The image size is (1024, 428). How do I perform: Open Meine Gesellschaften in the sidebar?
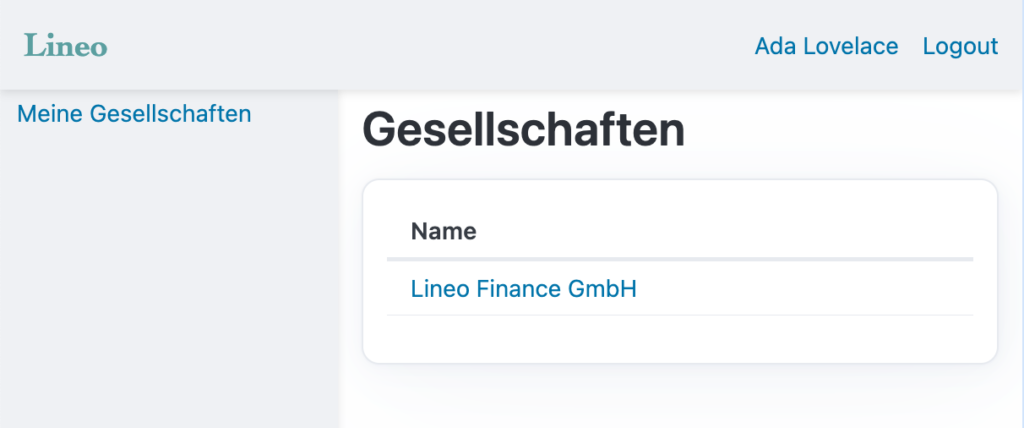point(134,113)
